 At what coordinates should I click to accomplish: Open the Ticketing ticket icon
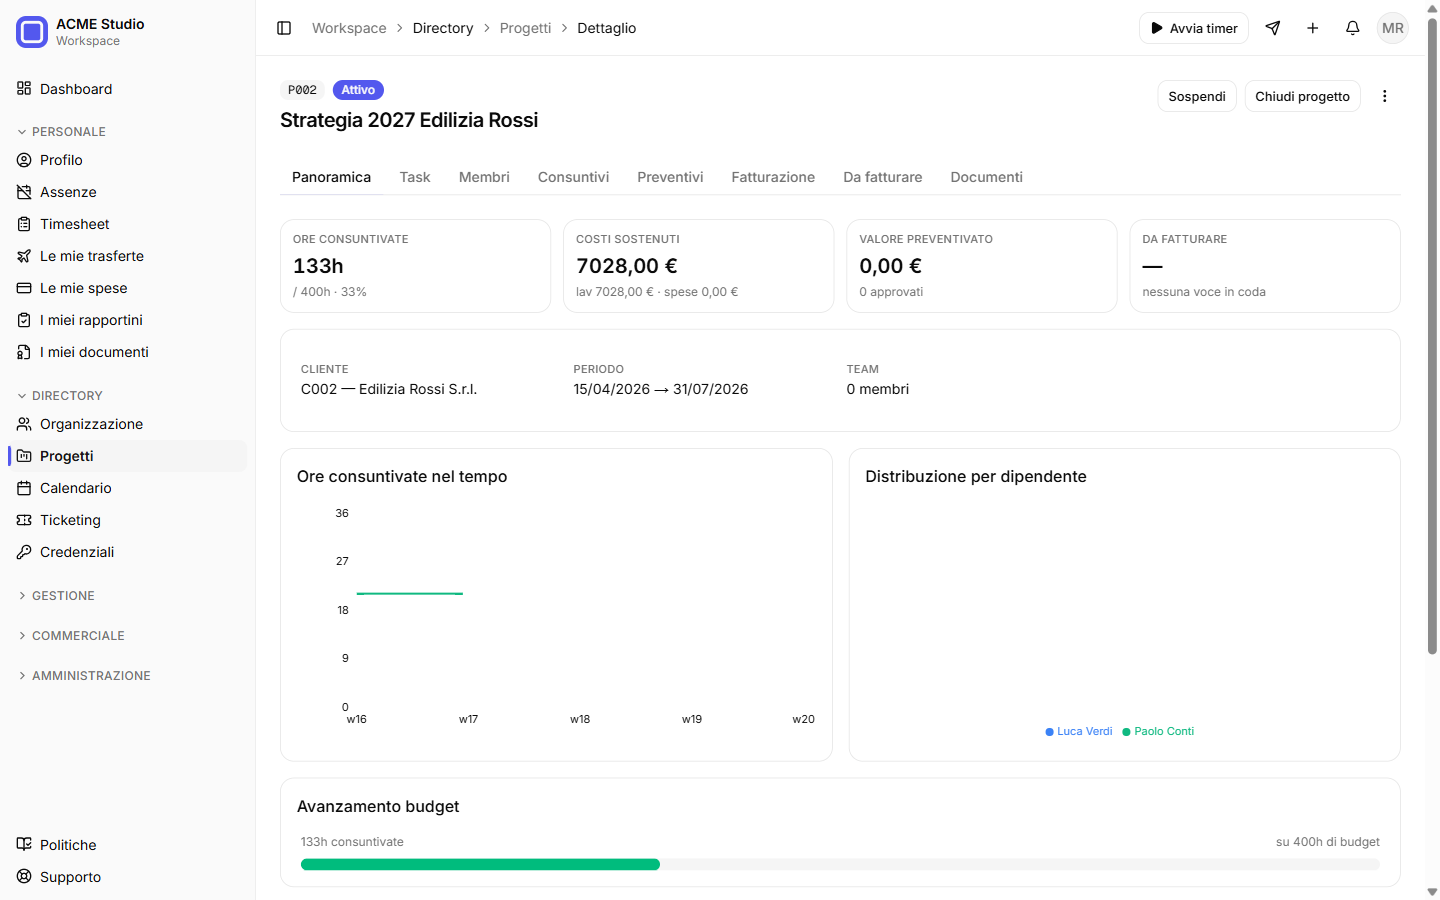coord(24,520)
